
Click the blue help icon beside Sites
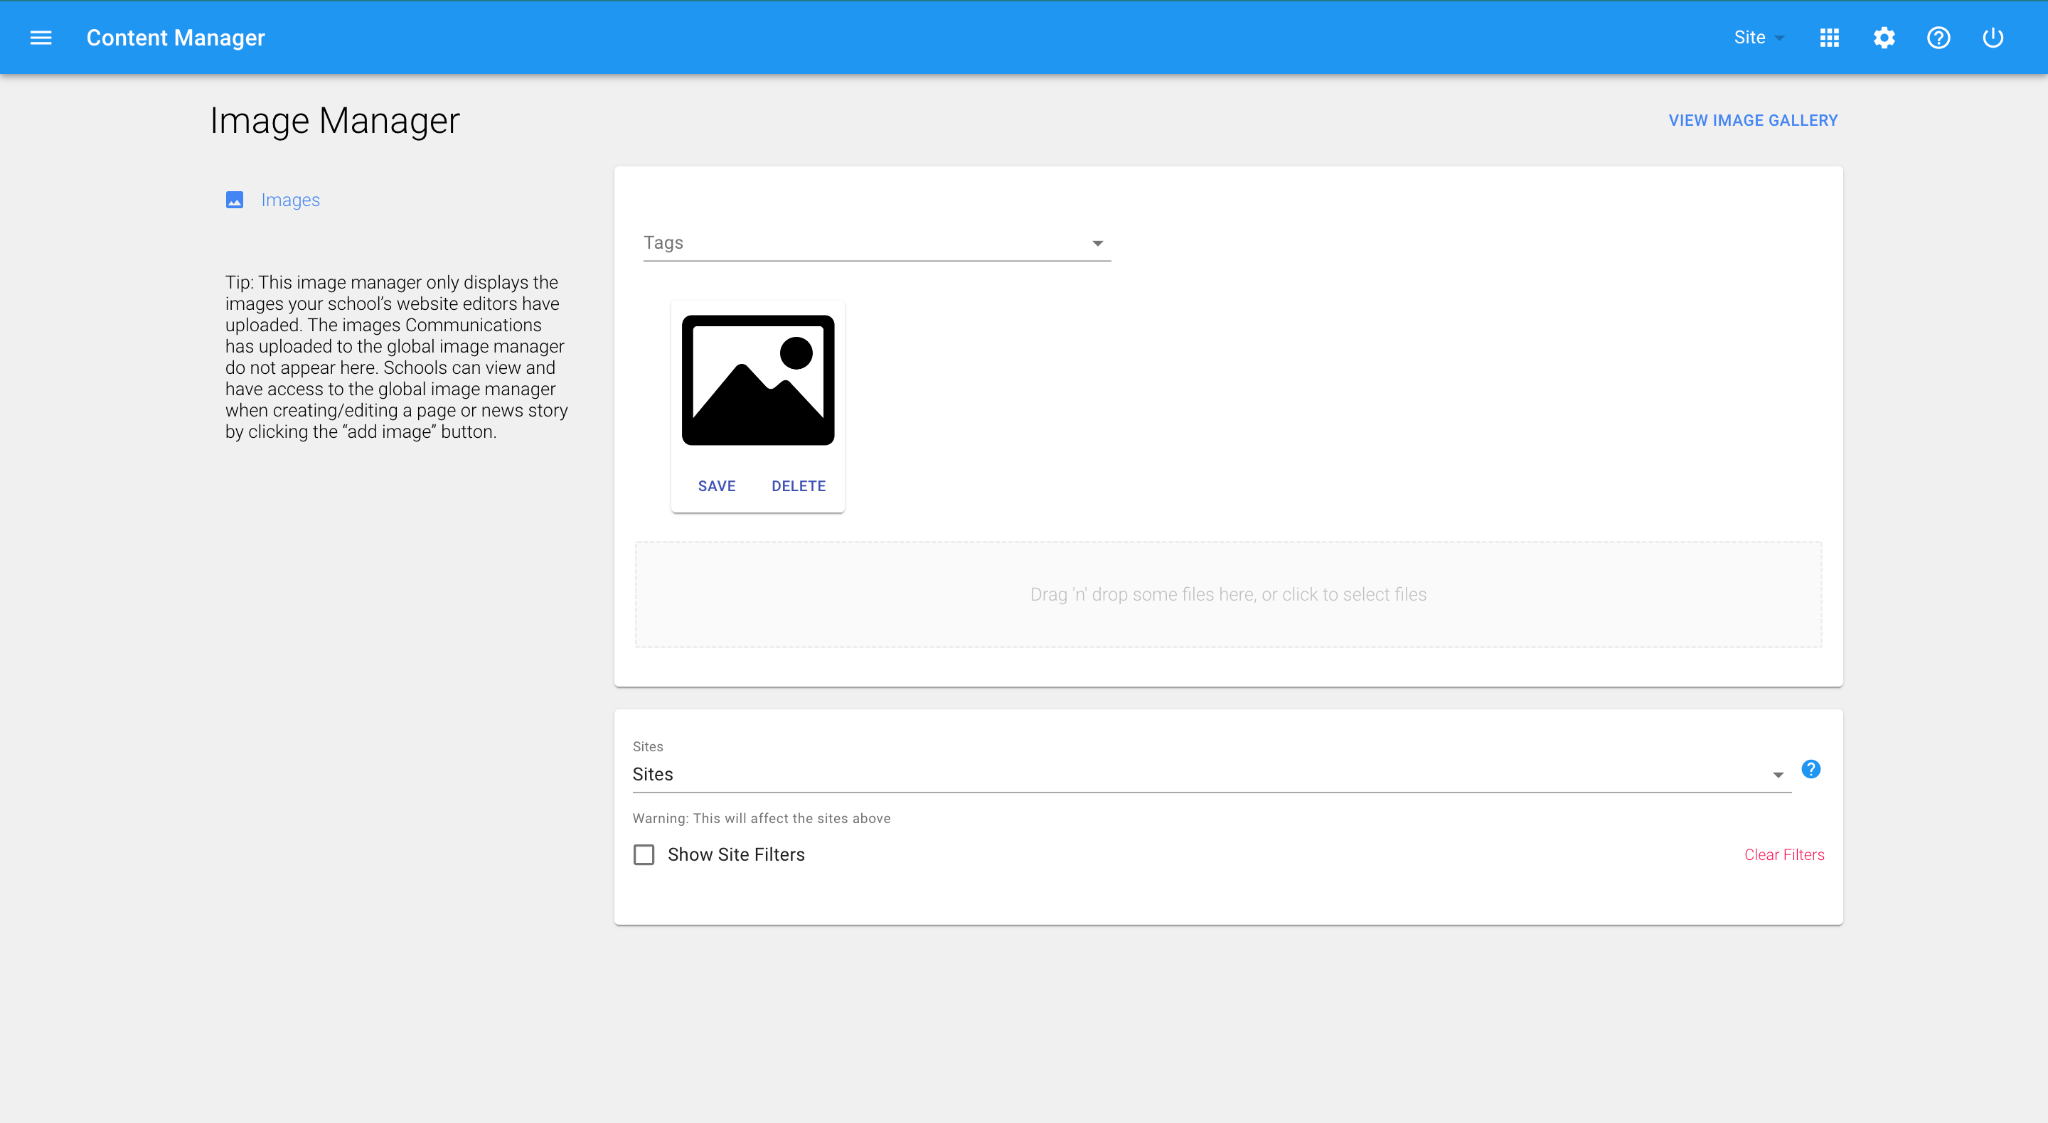1810,769
